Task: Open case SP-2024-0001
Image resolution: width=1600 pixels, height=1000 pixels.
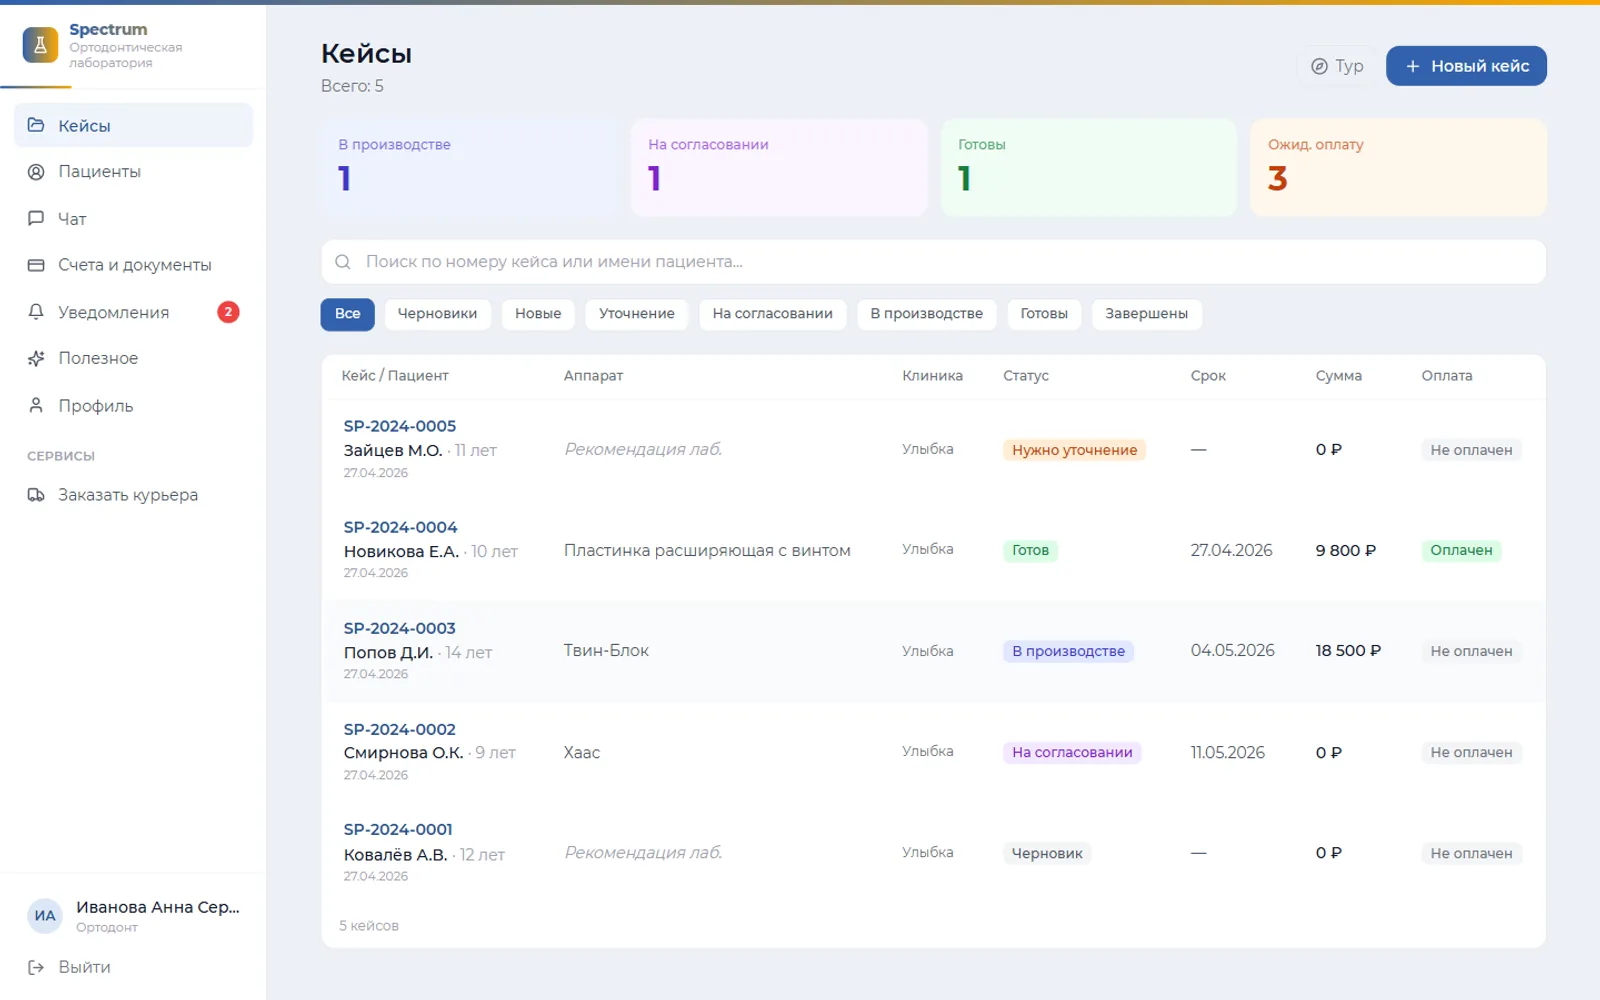Action: pos(398,830)
